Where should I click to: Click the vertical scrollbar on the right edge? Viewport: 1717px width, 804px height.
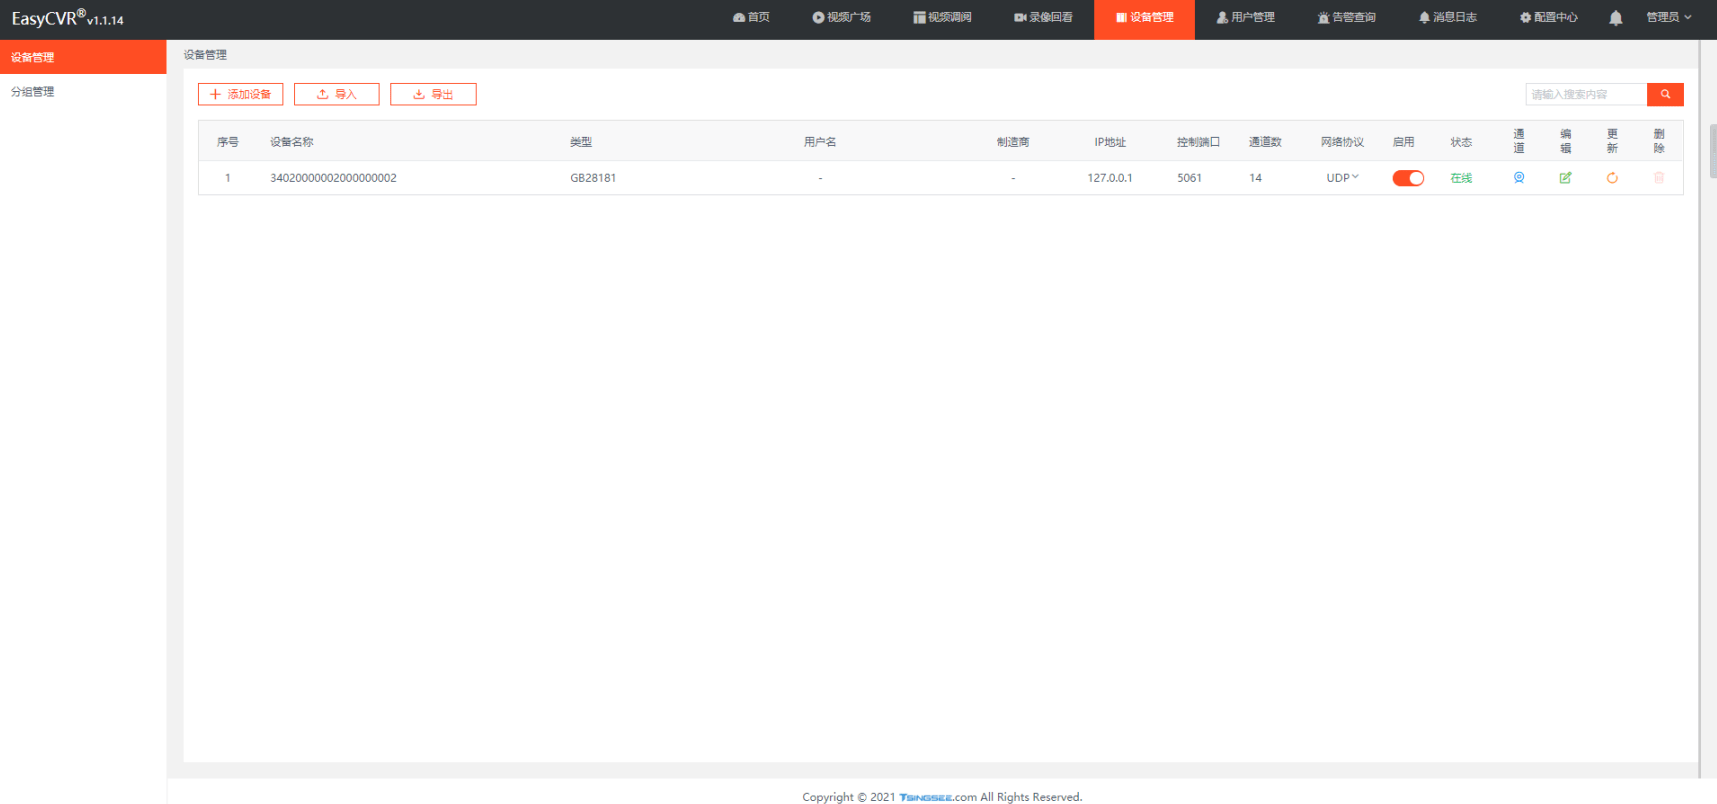coord(1711,150)
